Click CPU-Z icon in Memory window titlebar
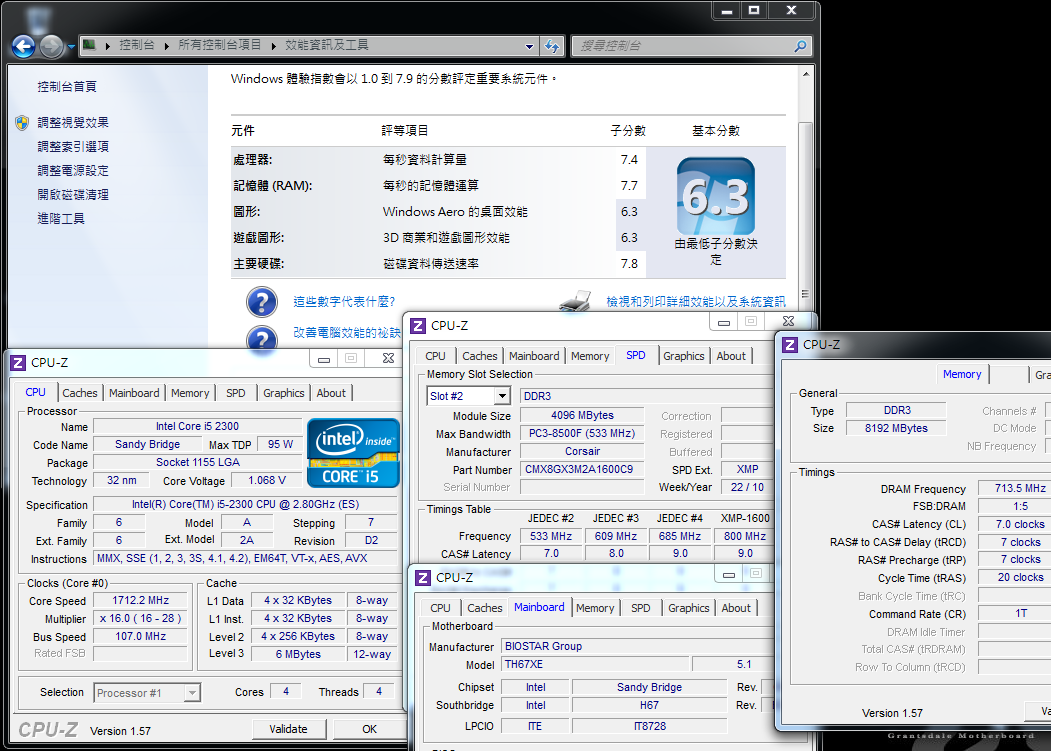Image resolution: width=1051 pixels, height=751 pixels. pos(790,345)
